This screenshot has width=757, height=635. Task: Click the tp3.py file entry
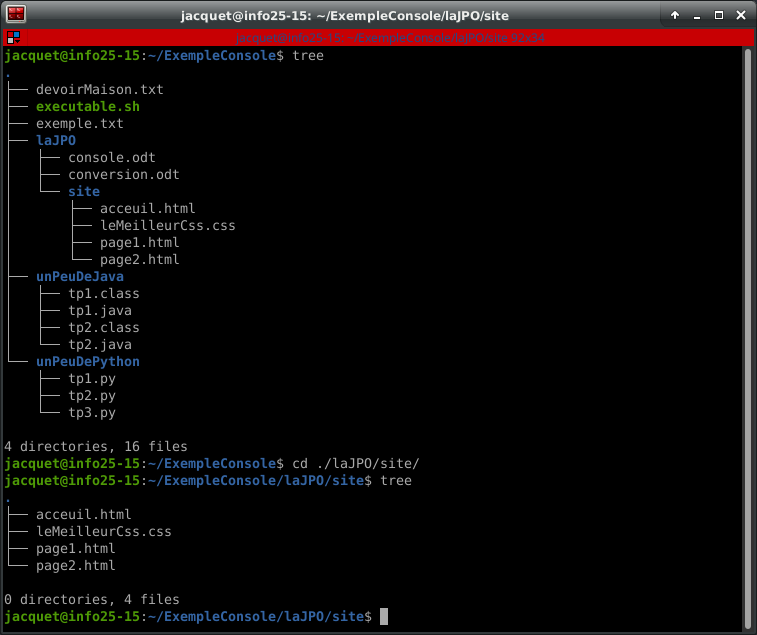point(92,412)
